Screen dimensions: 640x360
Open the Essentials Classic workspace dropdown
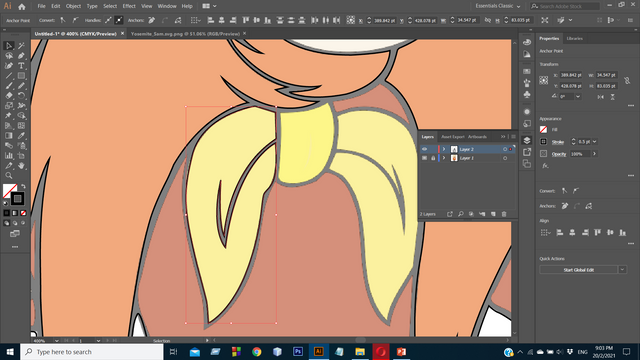(x=498, y=6)
